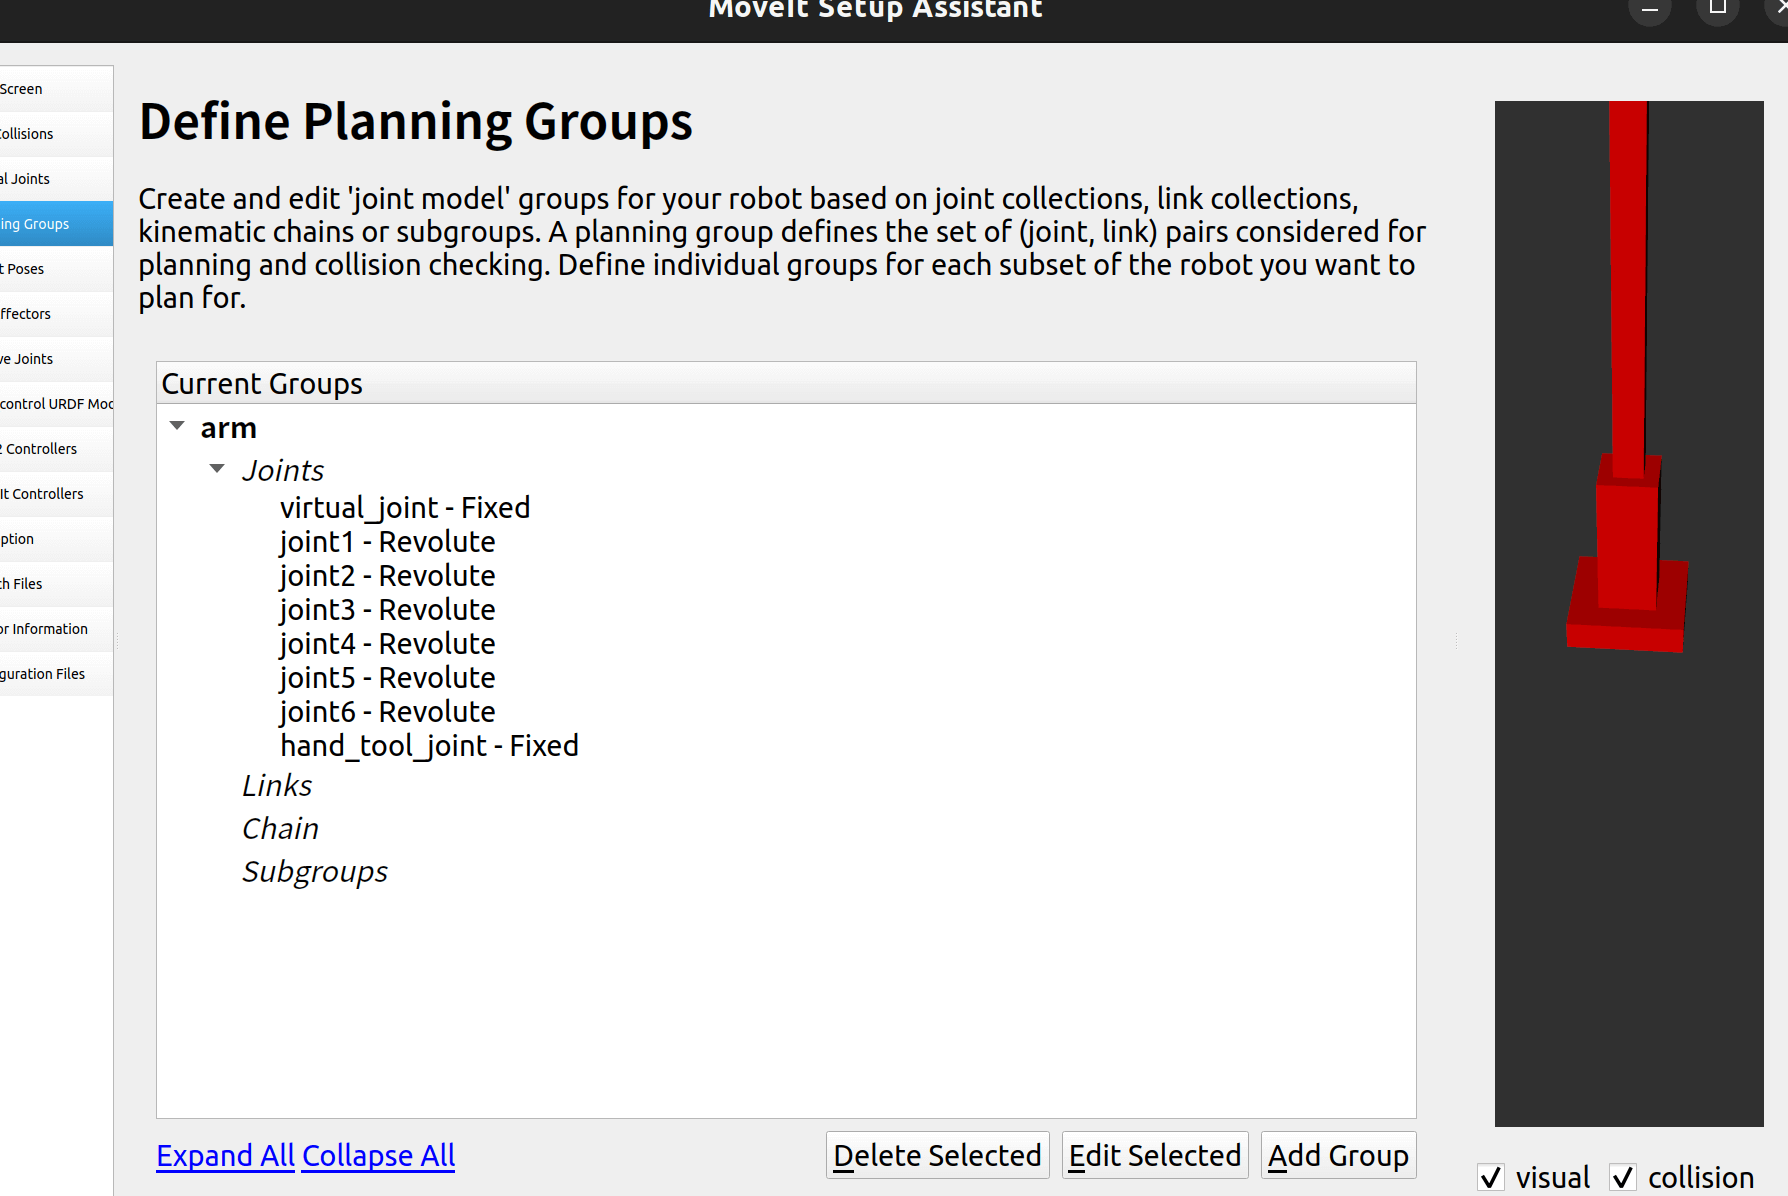Screen dimensions: 1788x1196
Task: Click the Collapse All link
Action: [378, 1155]
